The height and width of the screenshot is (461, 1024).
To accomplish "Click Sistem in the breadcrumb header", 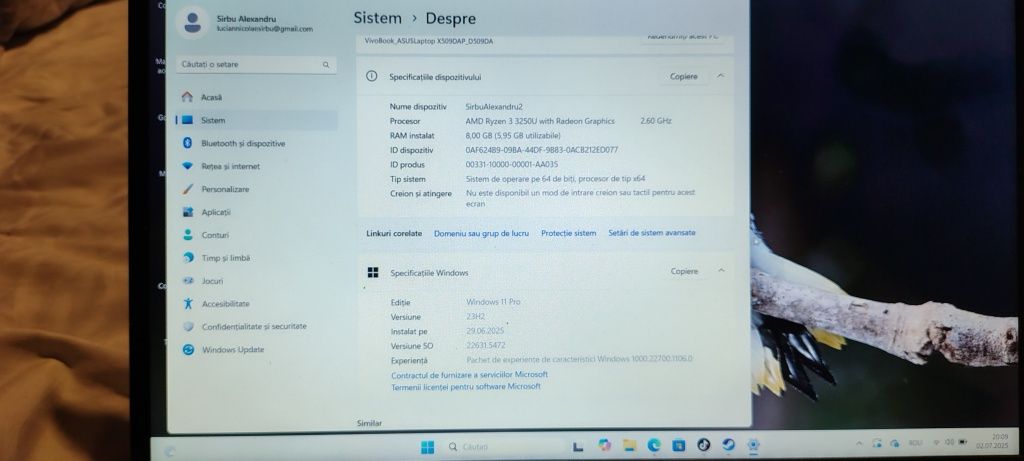I will (377, 18).
